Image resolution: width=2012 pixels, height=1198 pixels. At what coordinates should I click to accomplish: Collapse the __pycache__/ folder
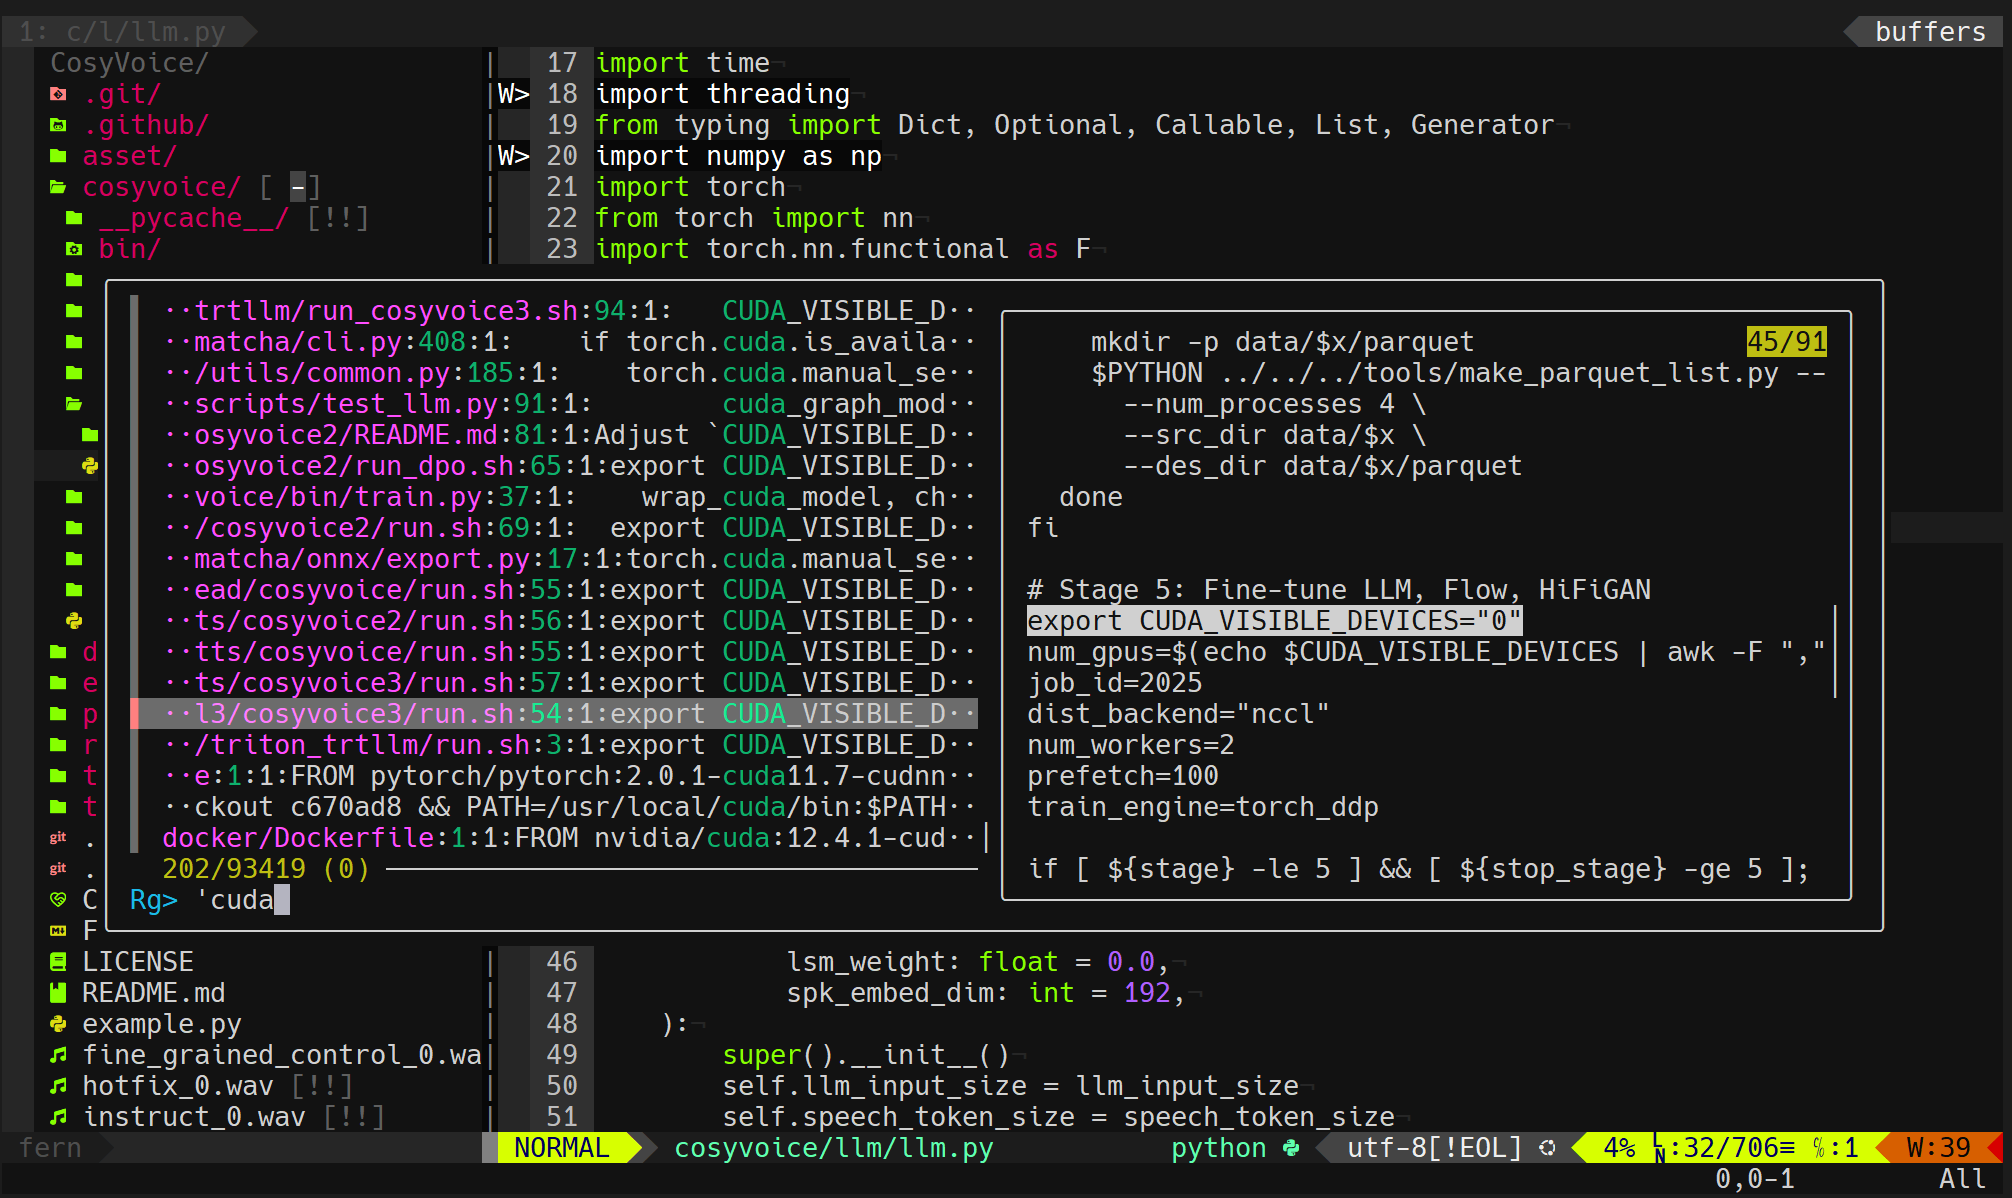point(190,218)
